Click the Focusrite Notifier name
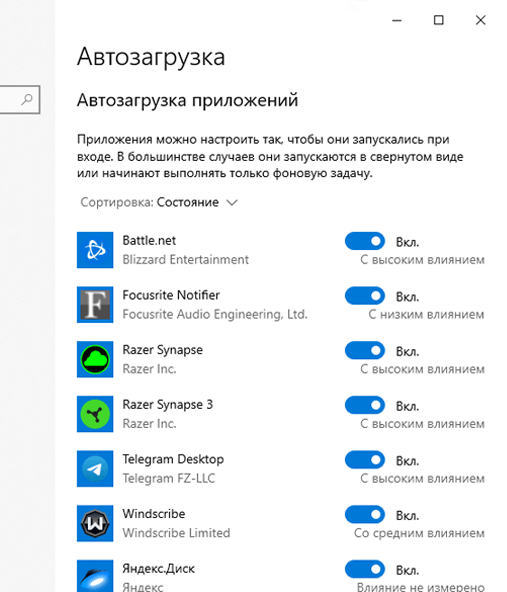 (171, 295)
